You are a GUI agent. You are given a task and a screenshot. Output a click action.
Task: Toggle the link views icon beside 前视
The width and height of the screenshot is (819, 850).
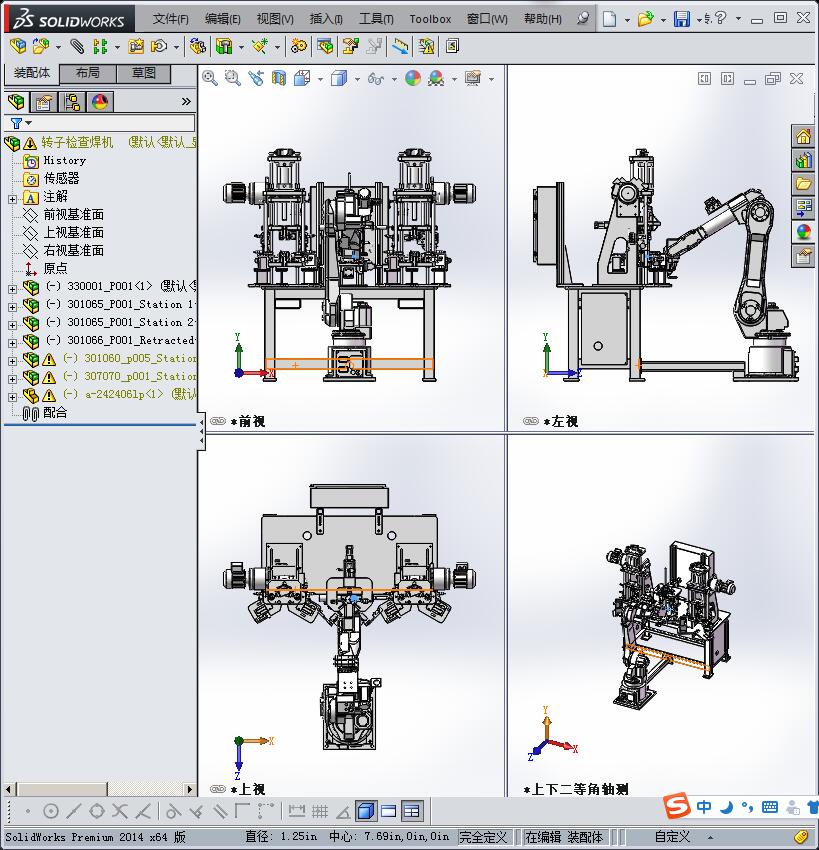pos(218,422)
